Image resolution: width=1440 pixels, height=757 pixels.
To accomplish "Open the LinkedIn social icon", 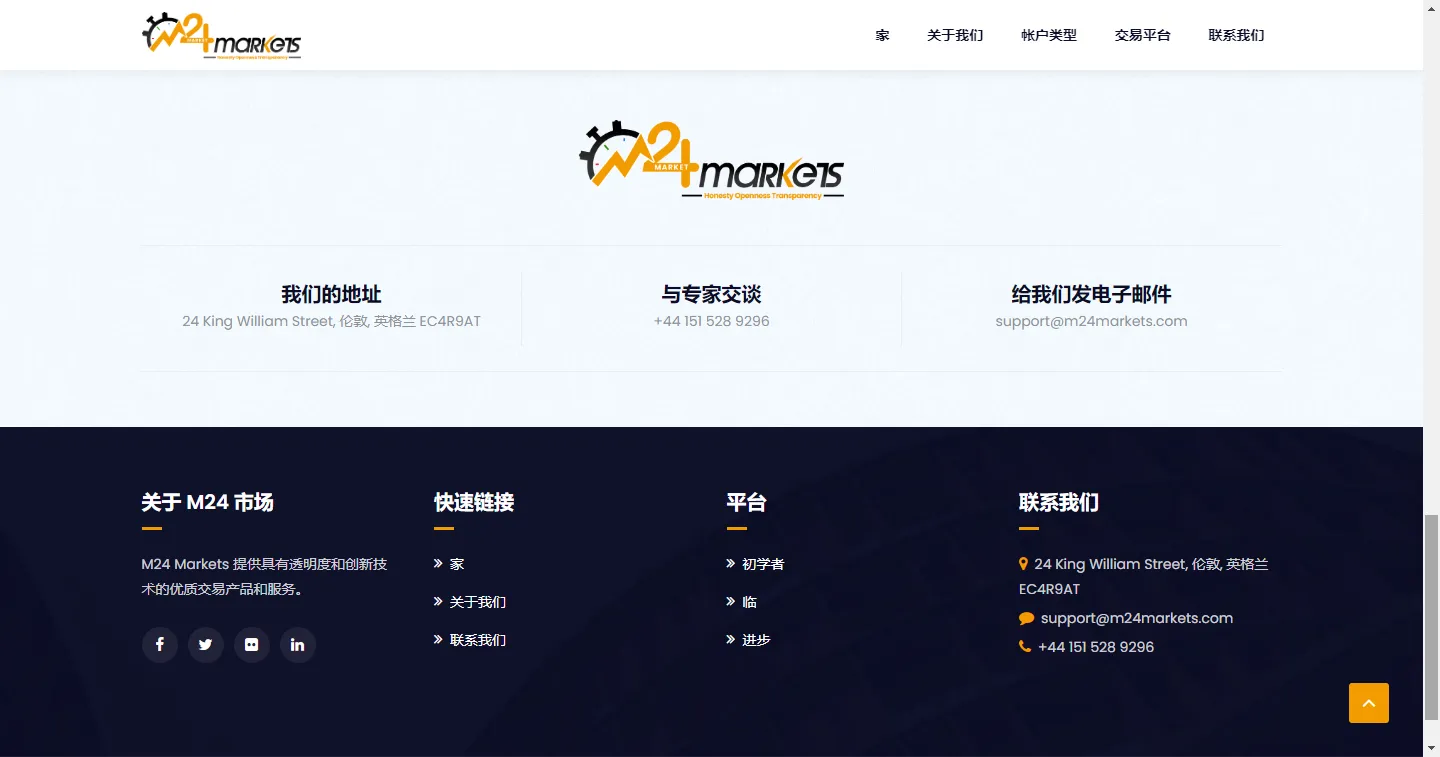I will pos(298,645).
